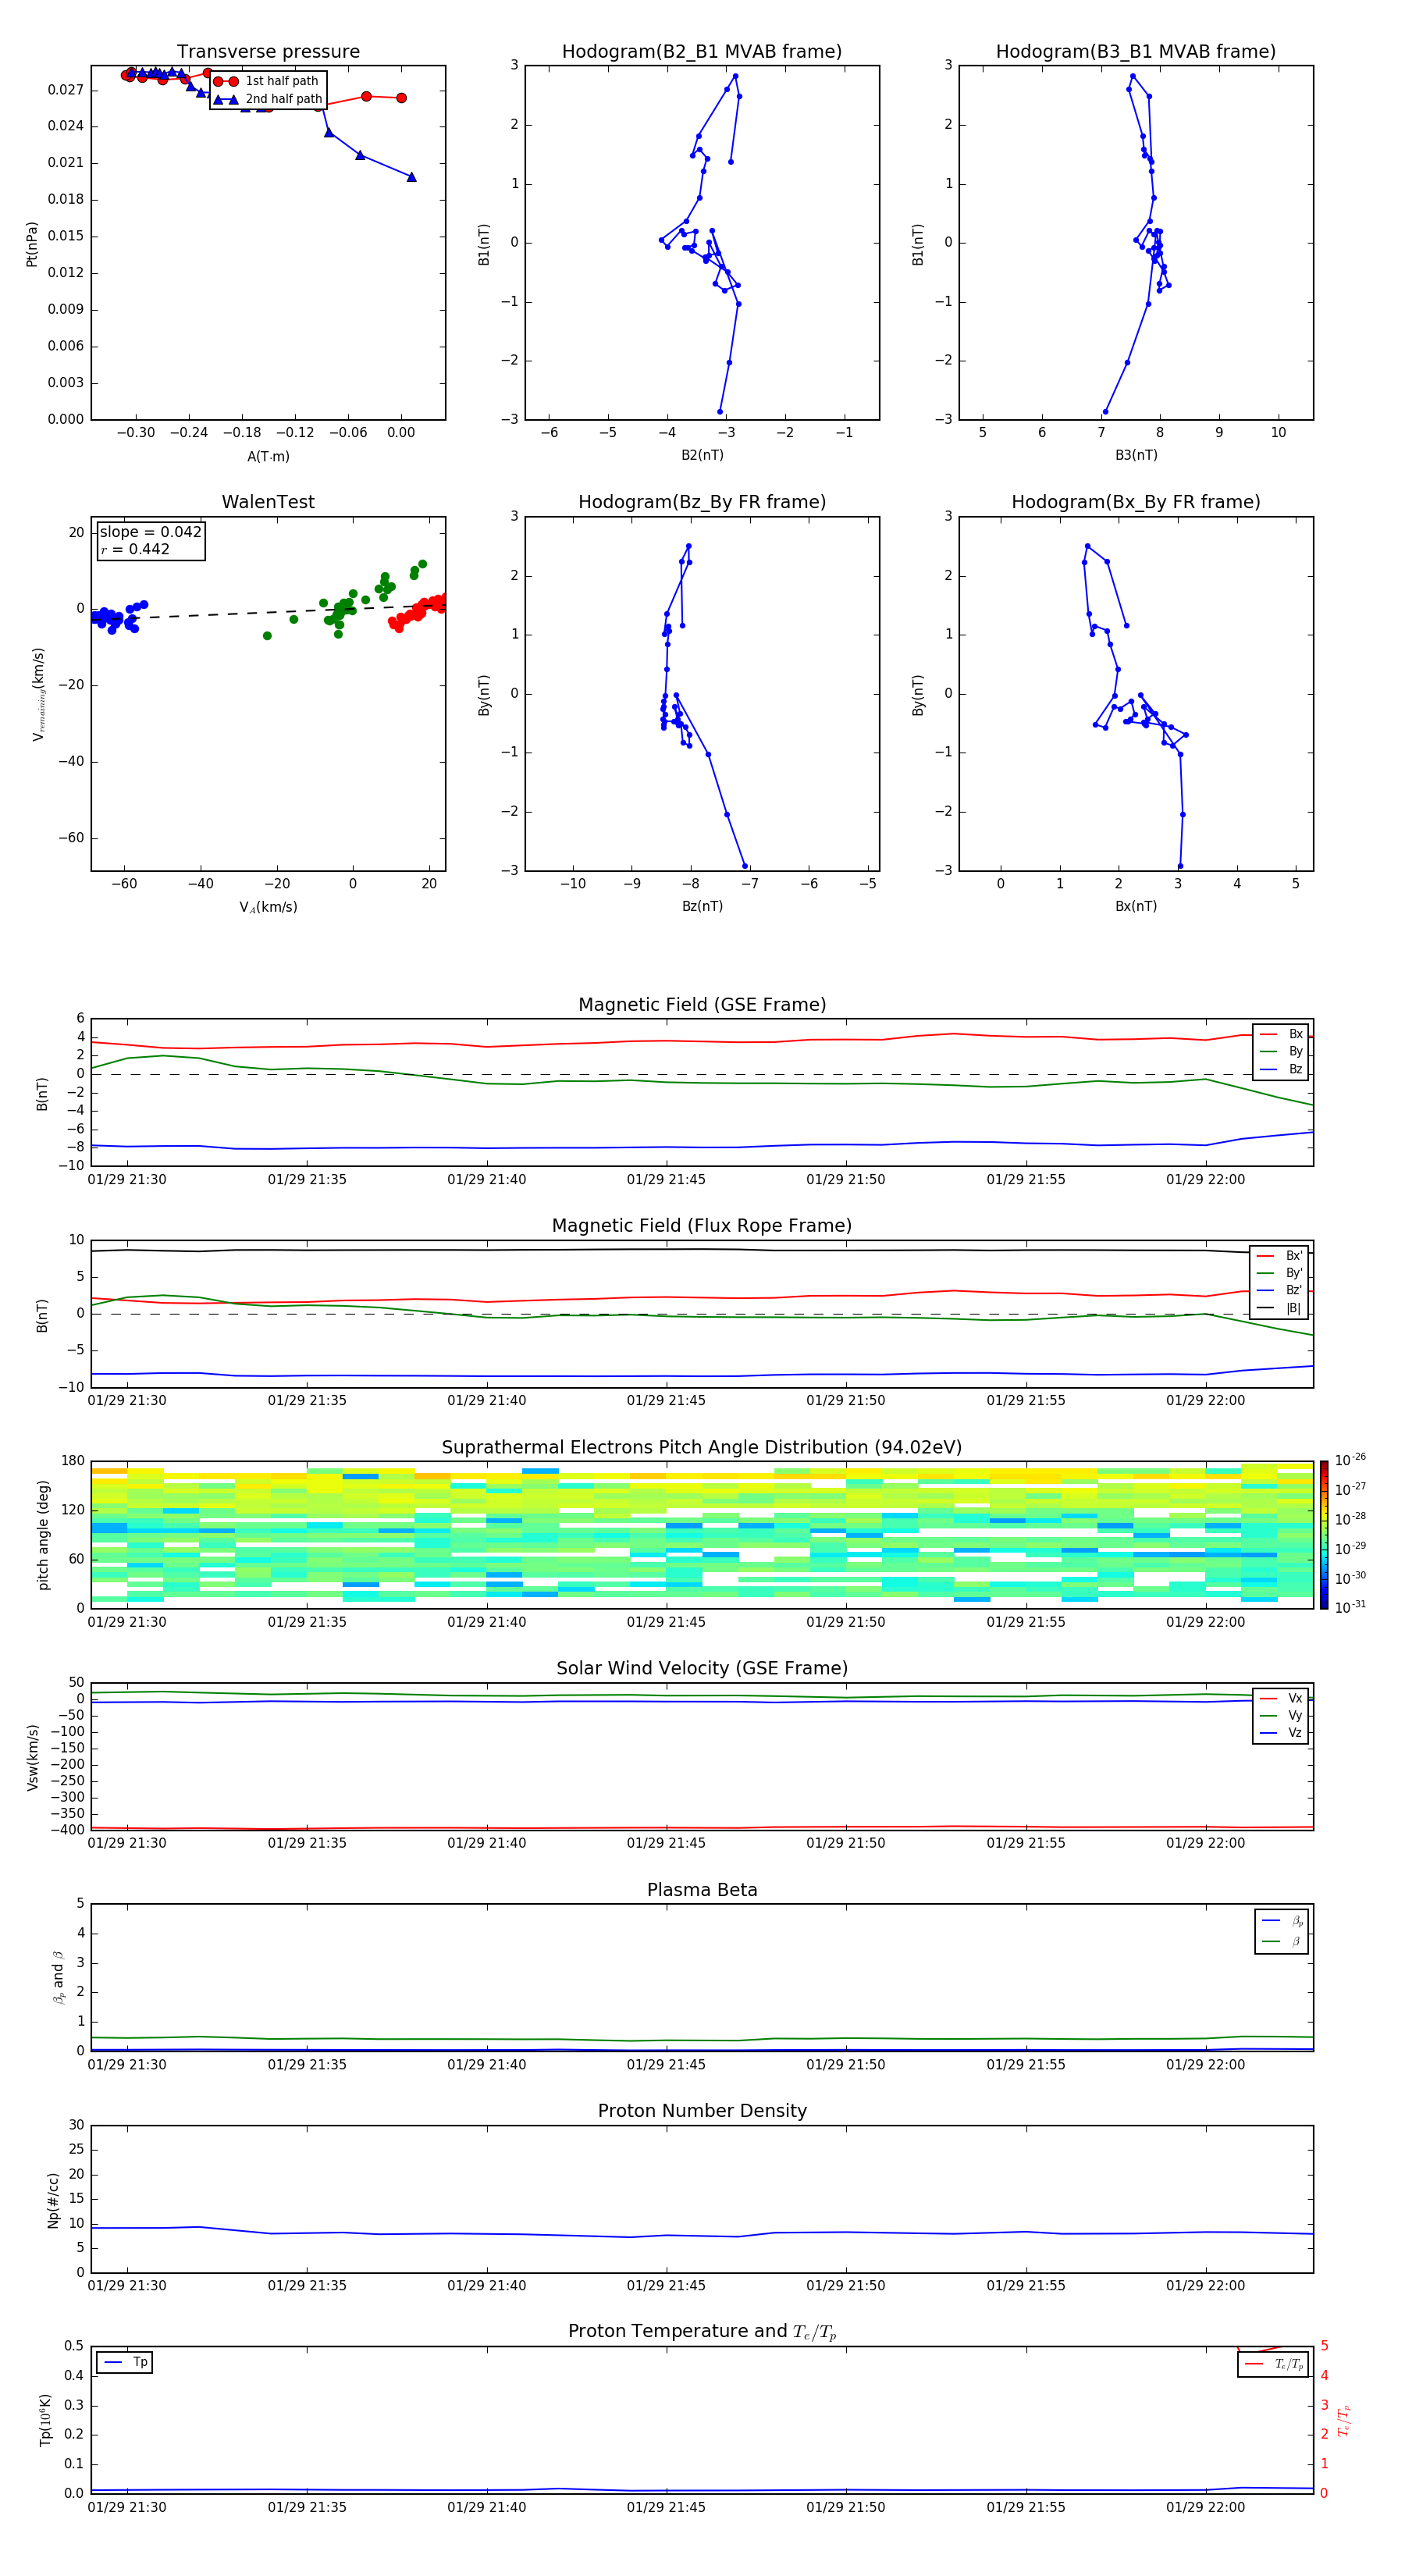Click the 'Suprathermal Electrons Pitch Angle Distribution' title
Viewport: 1405px width, 2576px height.
tap(702, 1447)
